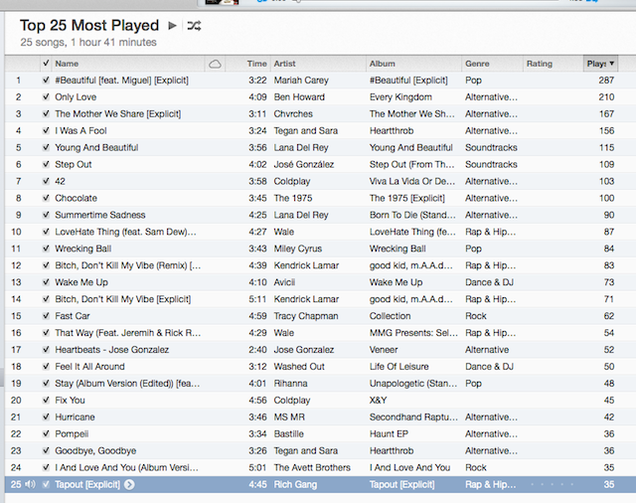Play the Top 25 Most Played playlist

pyautogui.click(x=172, y=26)
